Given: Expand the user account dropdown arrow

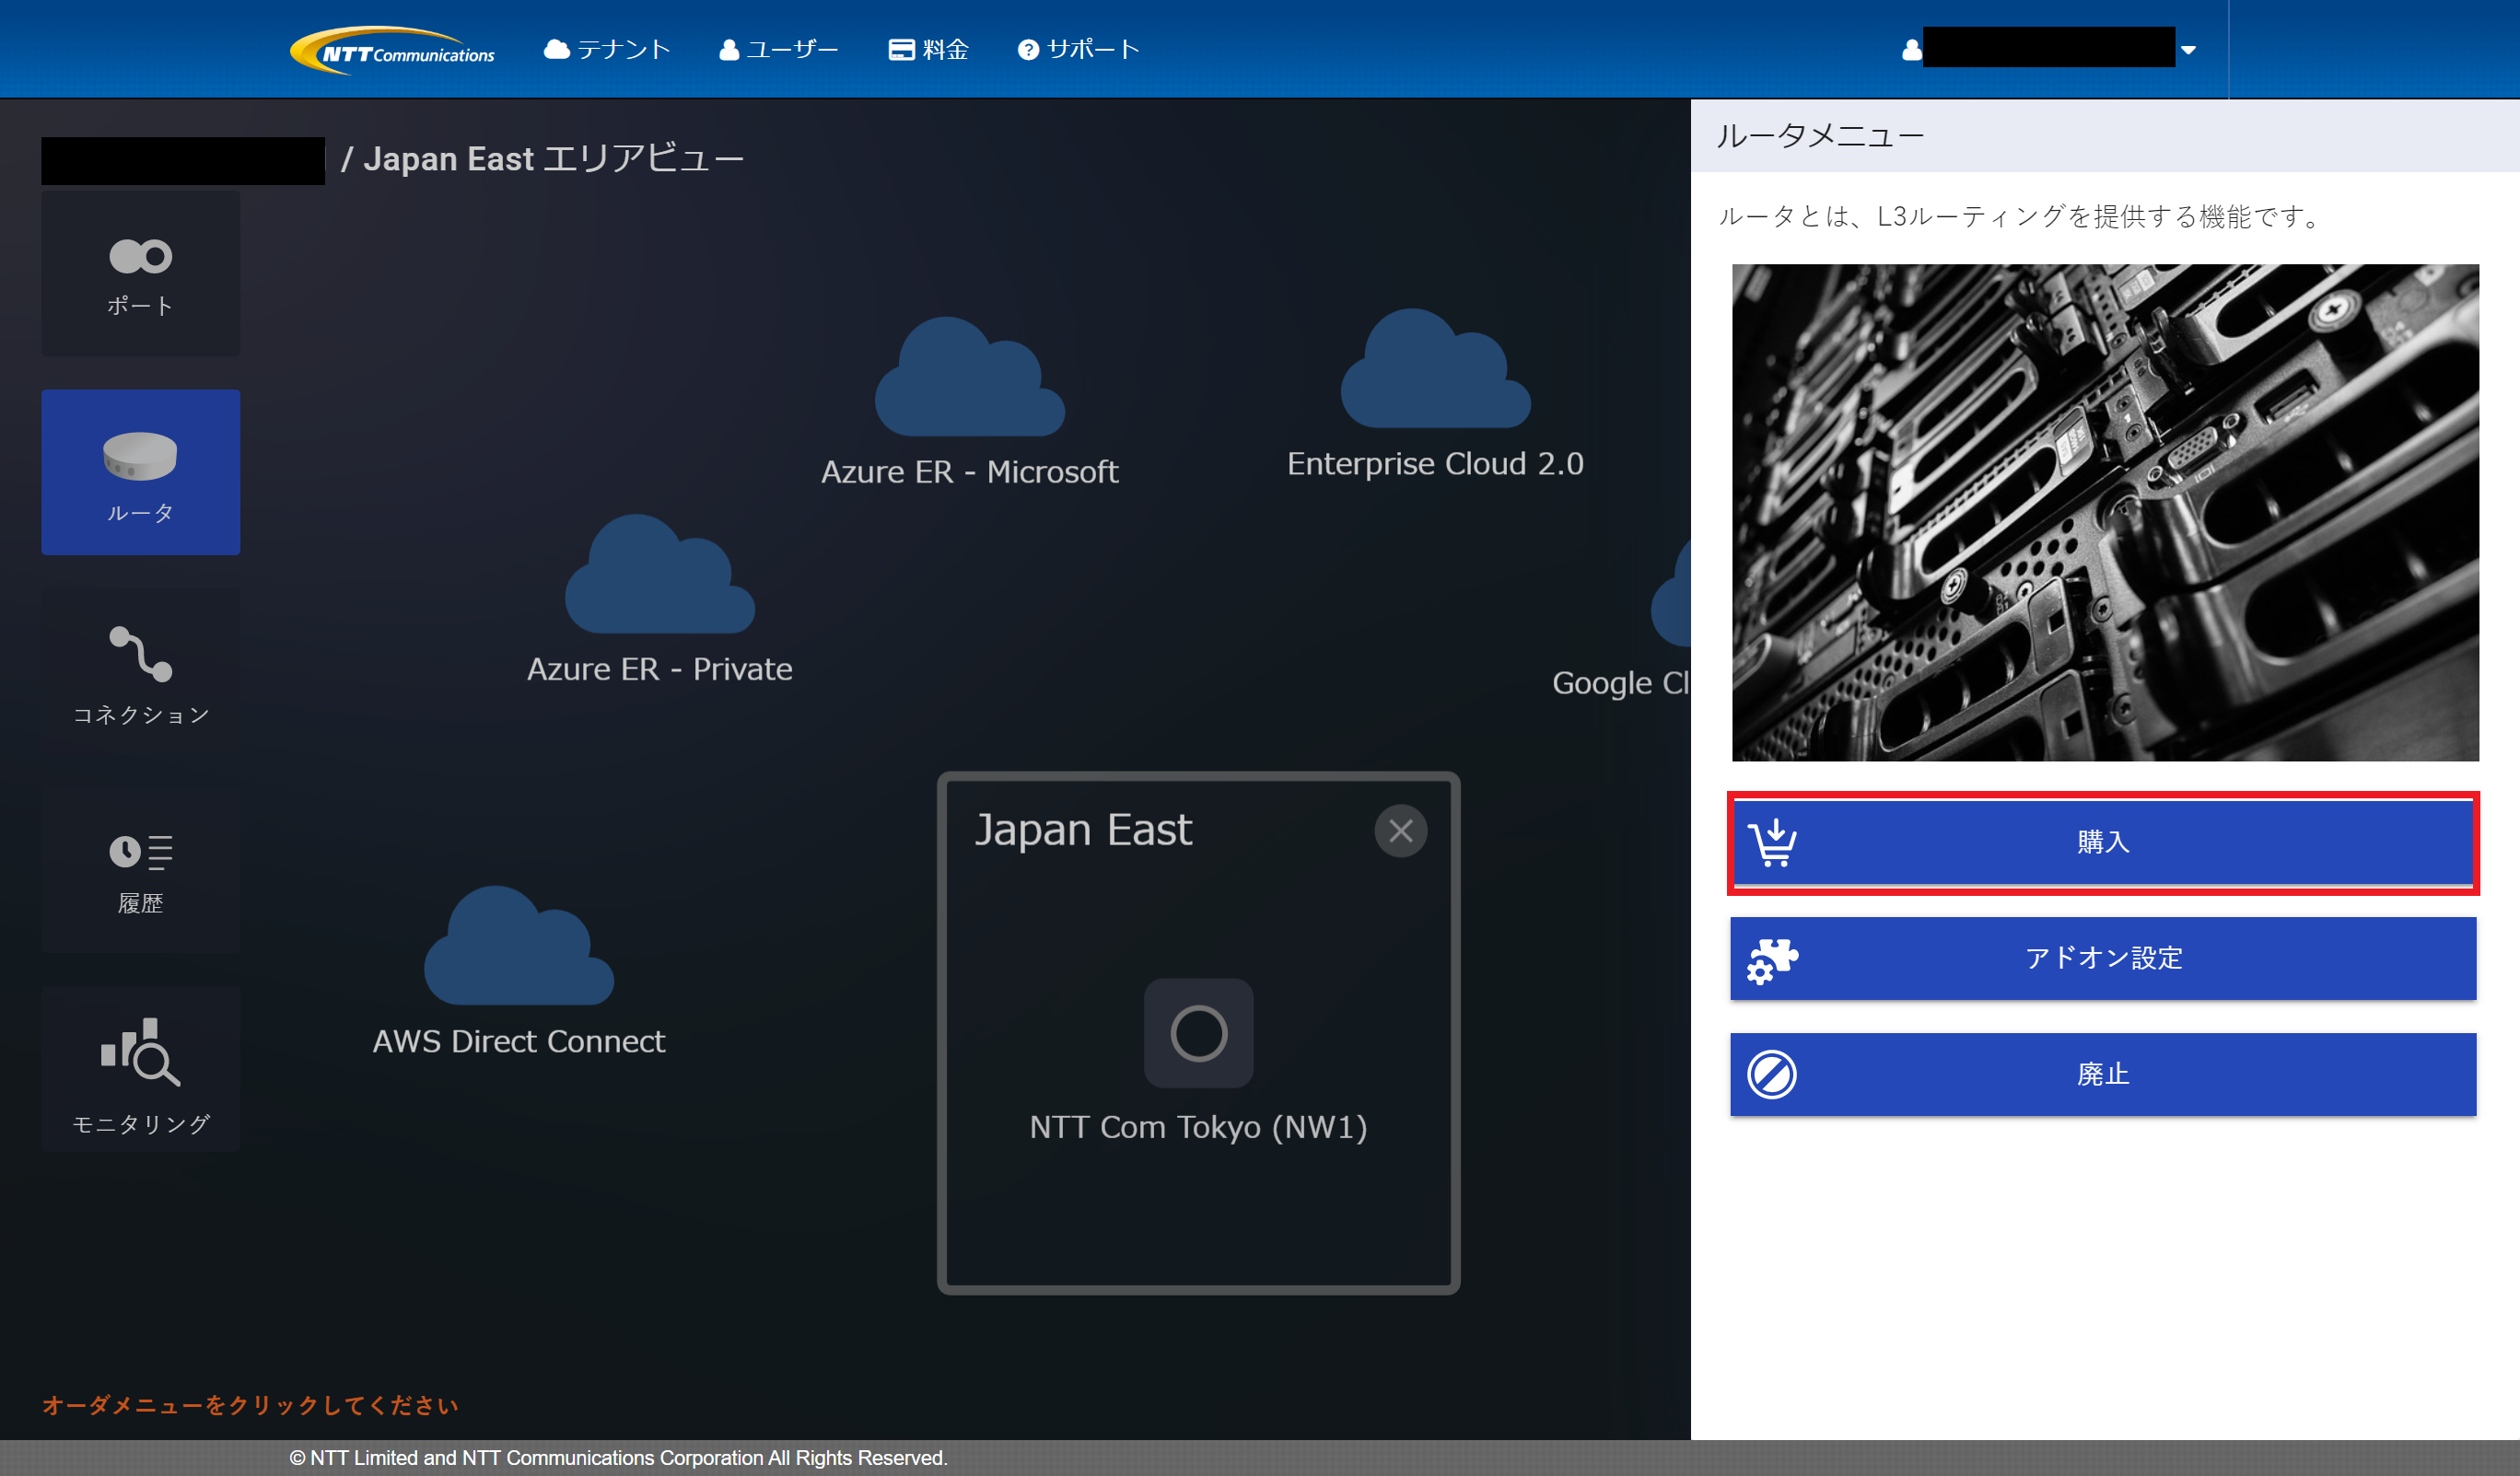Looking at the screenshot, I should click(2188, 50).
